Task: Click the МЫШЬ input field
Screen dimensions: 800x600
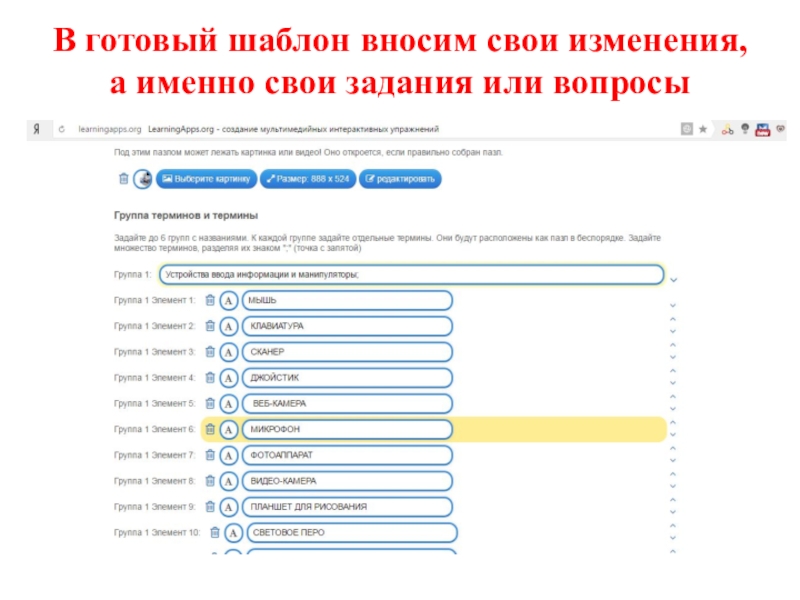Action: (x=347, y=301)
